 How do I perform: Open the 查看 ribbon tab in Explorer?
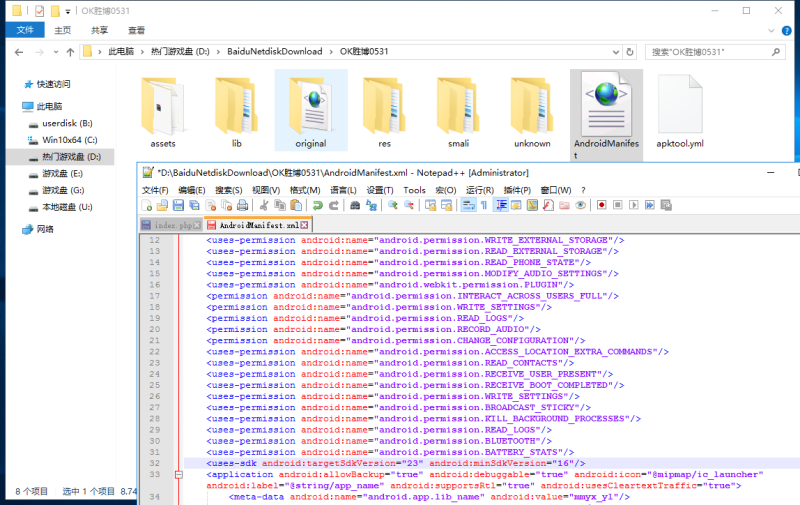click(136, 30)
